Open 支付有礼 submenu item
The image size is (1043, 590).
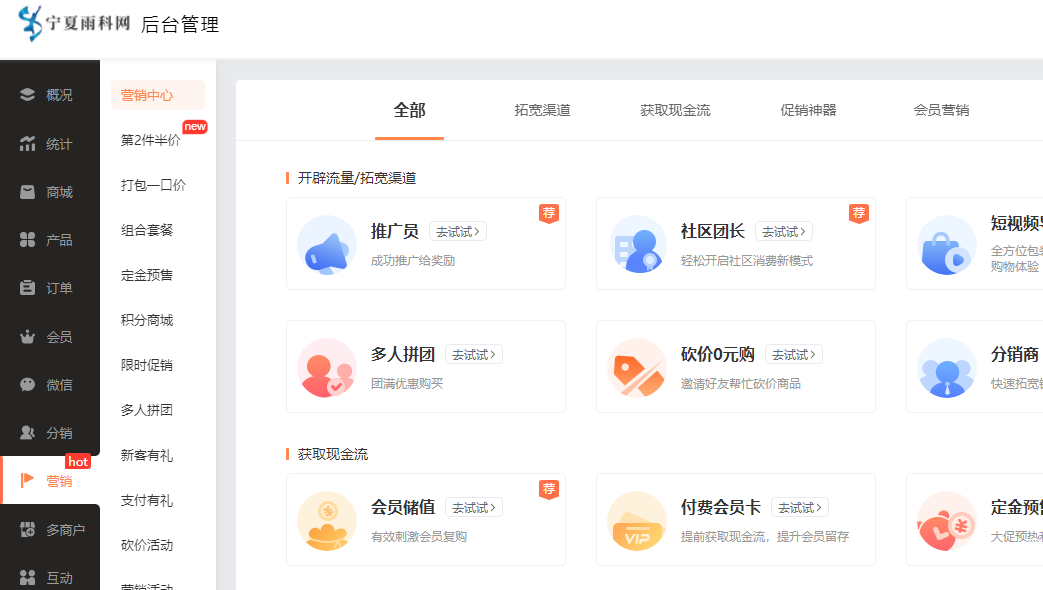pos(146,500)
